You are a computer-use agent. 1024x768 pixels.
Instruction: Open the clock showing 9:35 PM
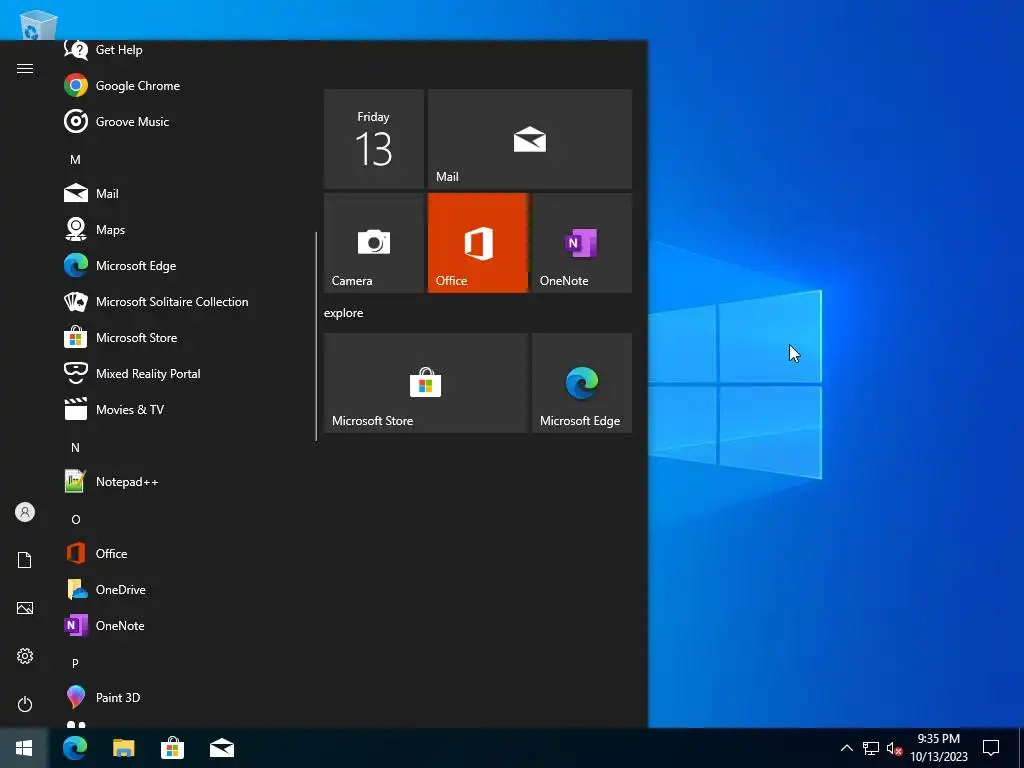pos(938,748)
